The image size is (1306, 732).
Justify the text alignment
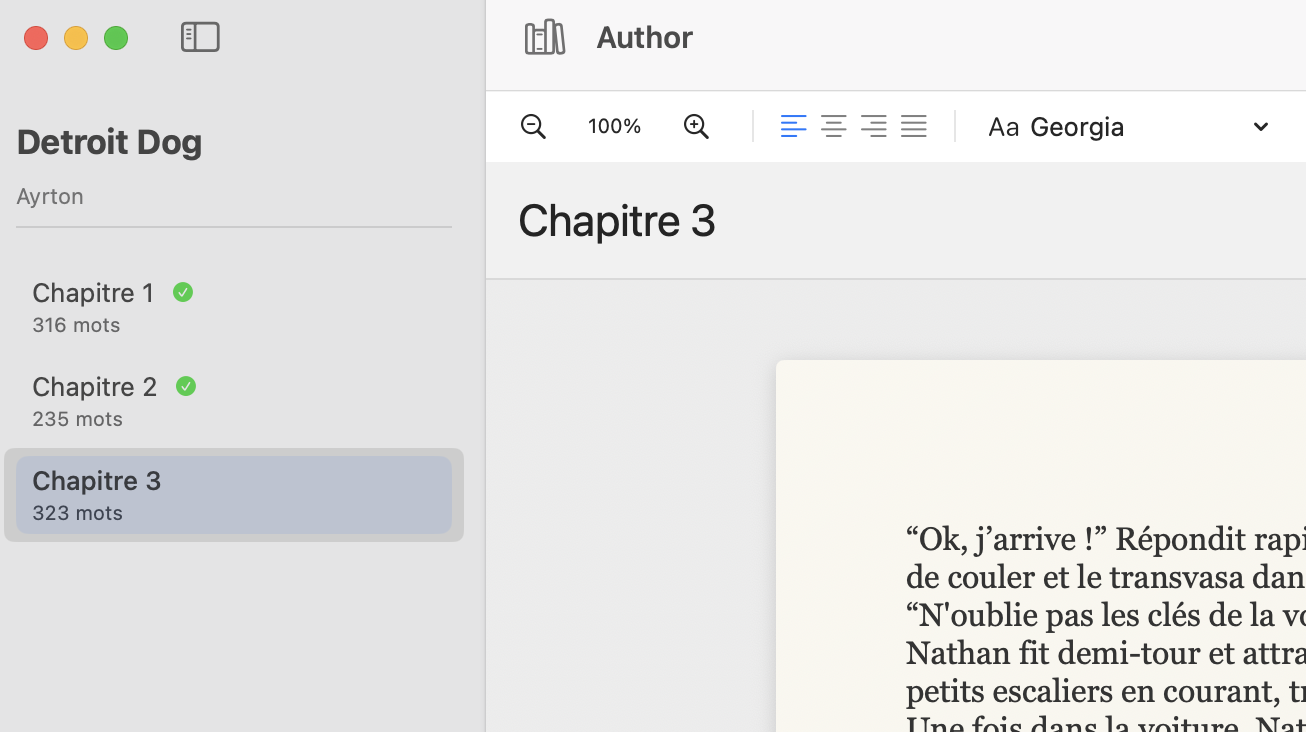(x=913, y=126)
